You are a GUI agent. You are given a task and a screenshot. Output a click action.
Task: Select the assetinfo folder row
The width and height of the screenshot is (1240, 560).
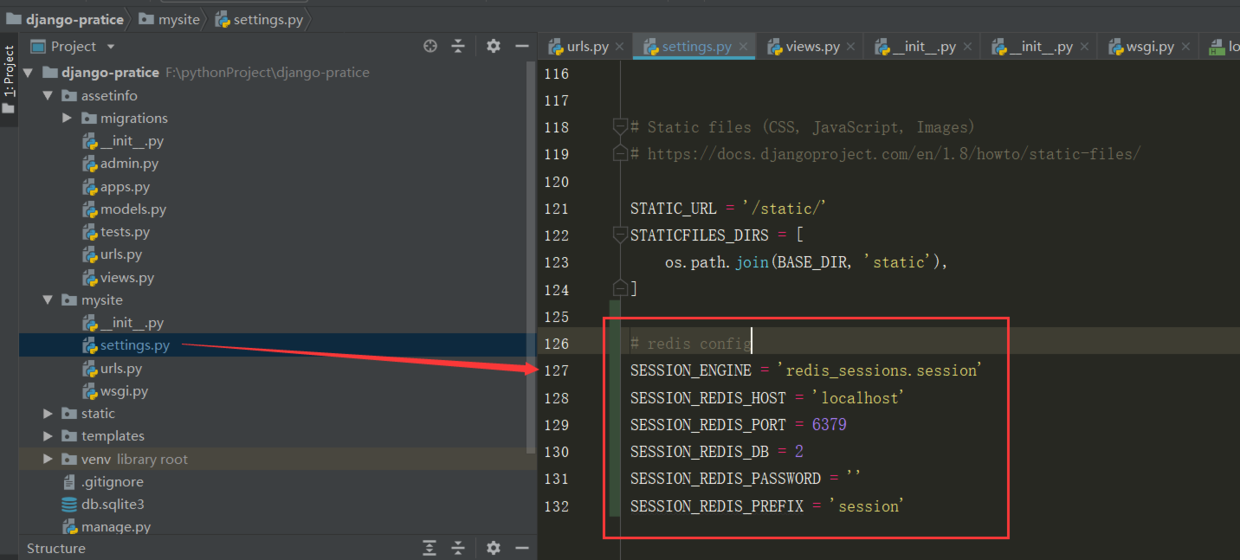pos(278,95)
